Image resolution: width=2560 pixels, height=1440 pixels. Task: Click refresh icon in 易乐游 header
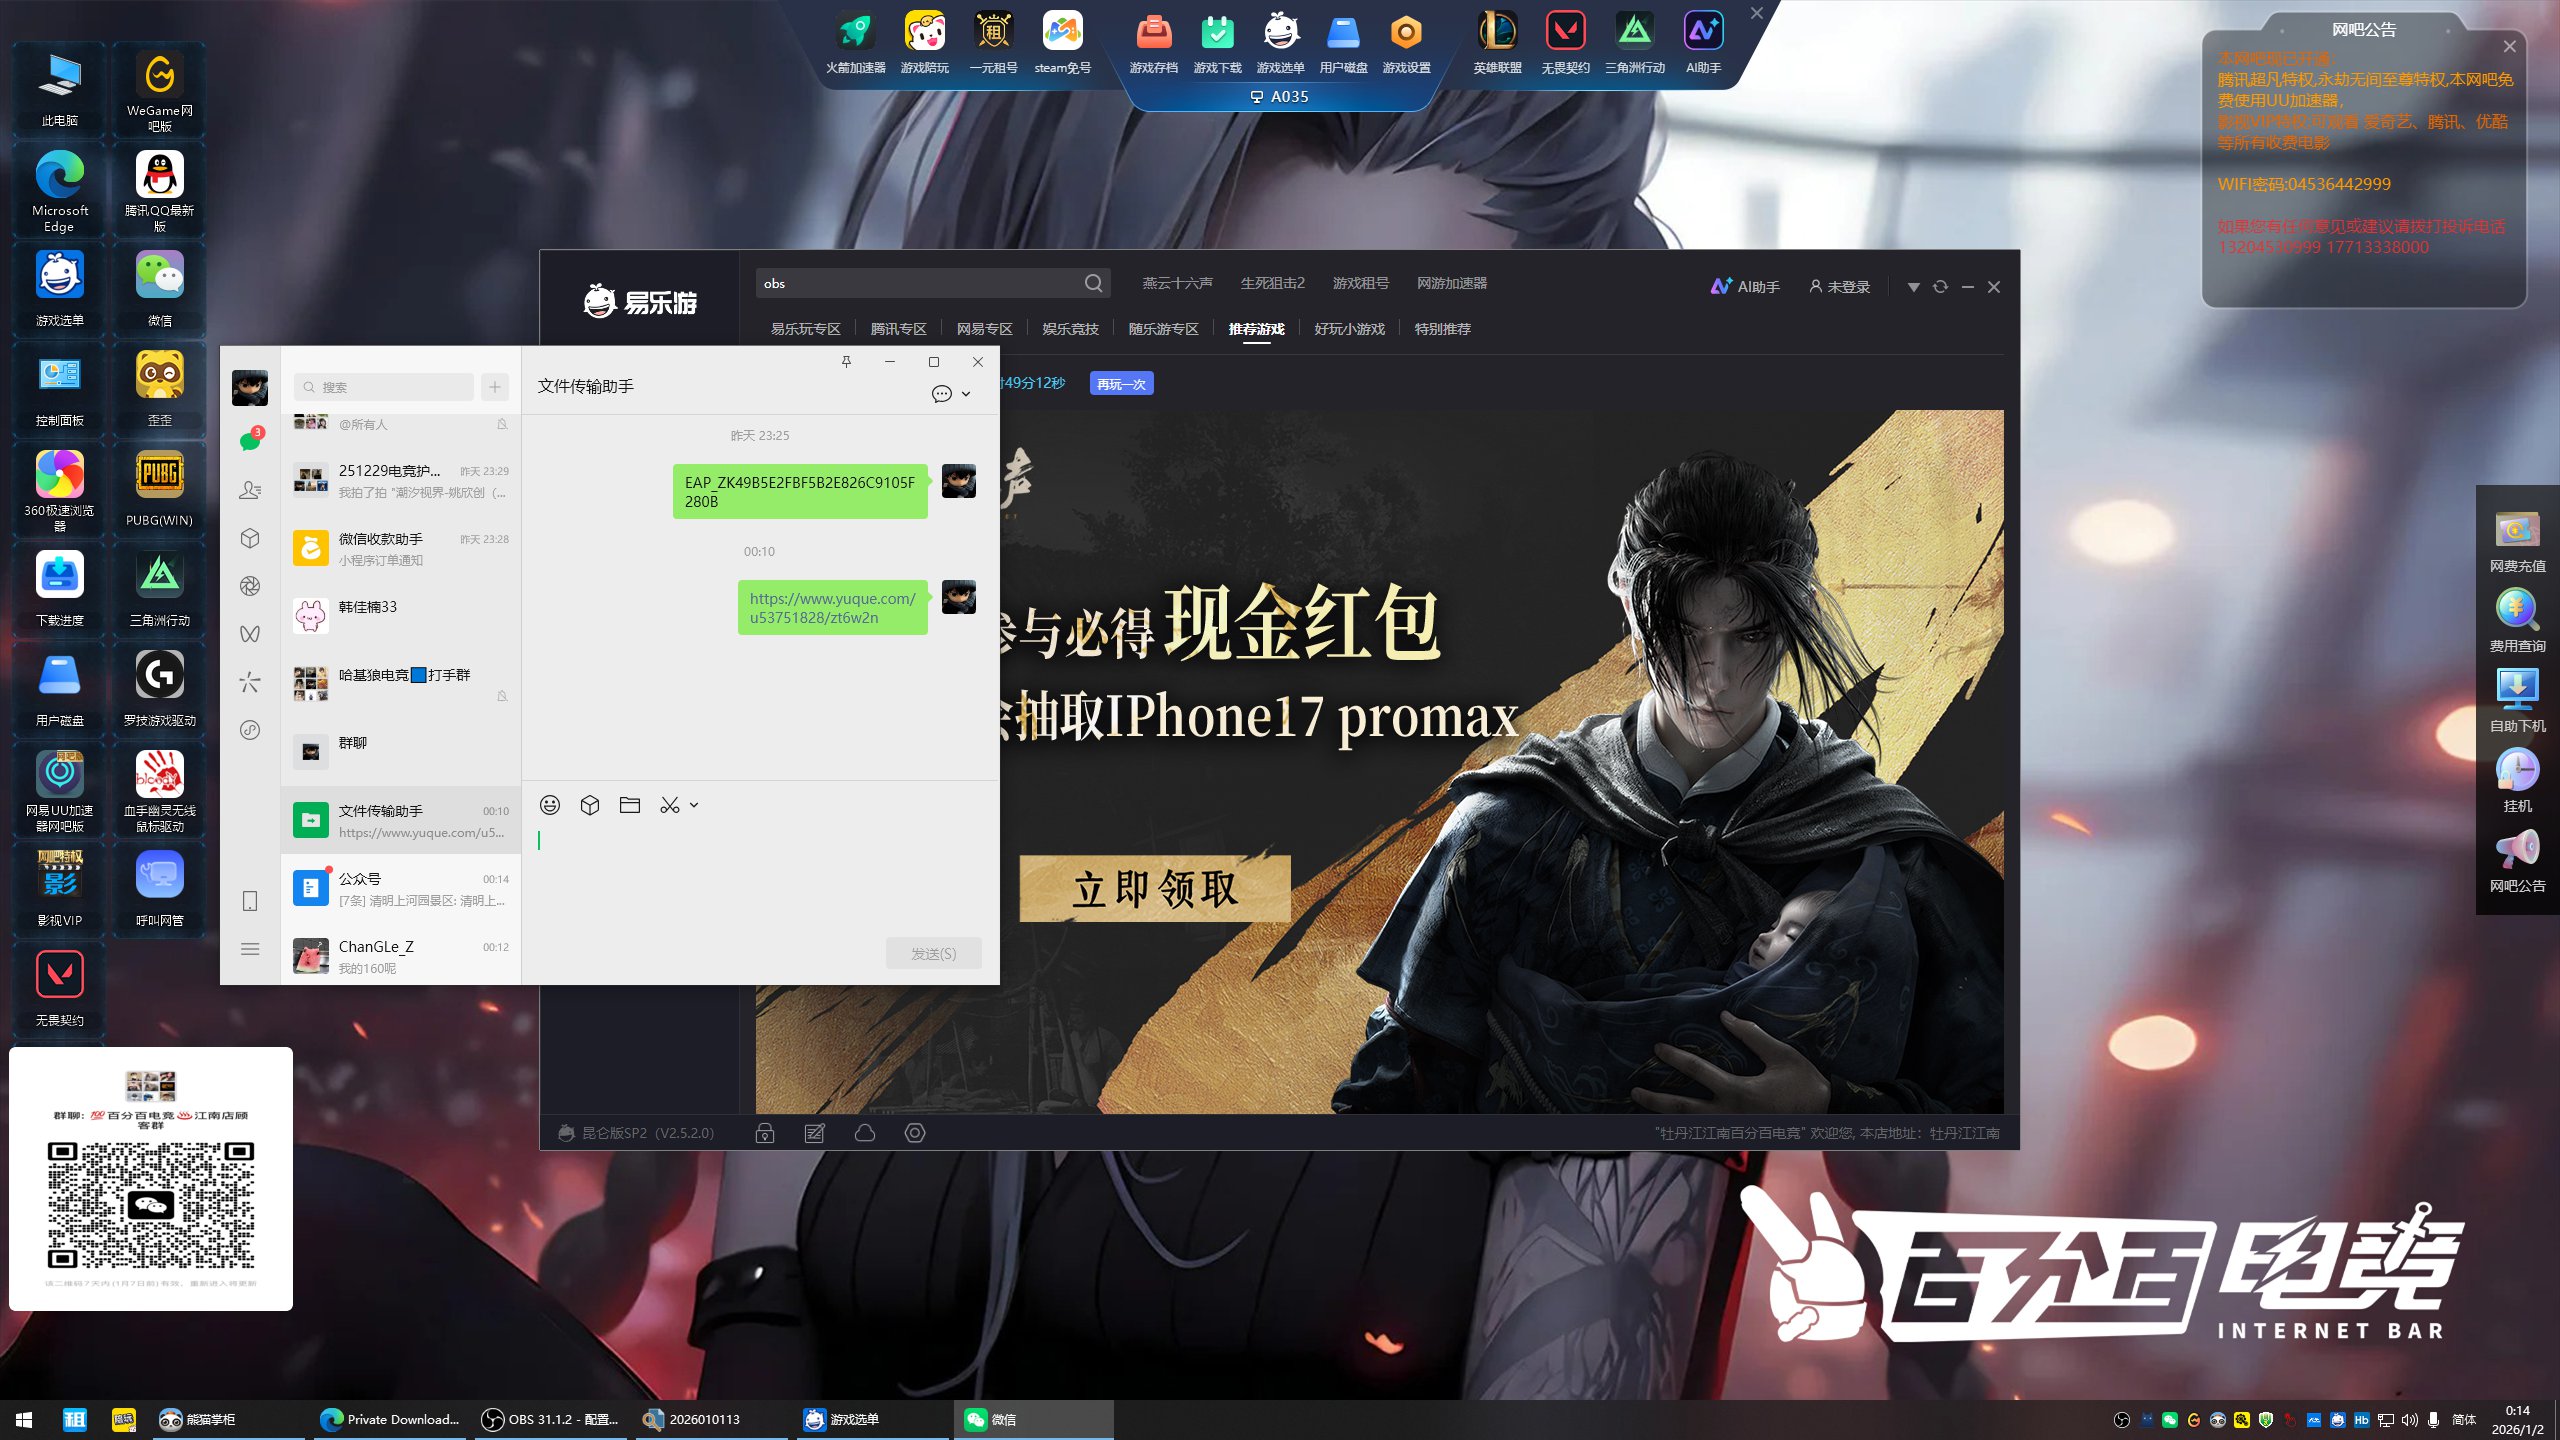pos(1940,287)
